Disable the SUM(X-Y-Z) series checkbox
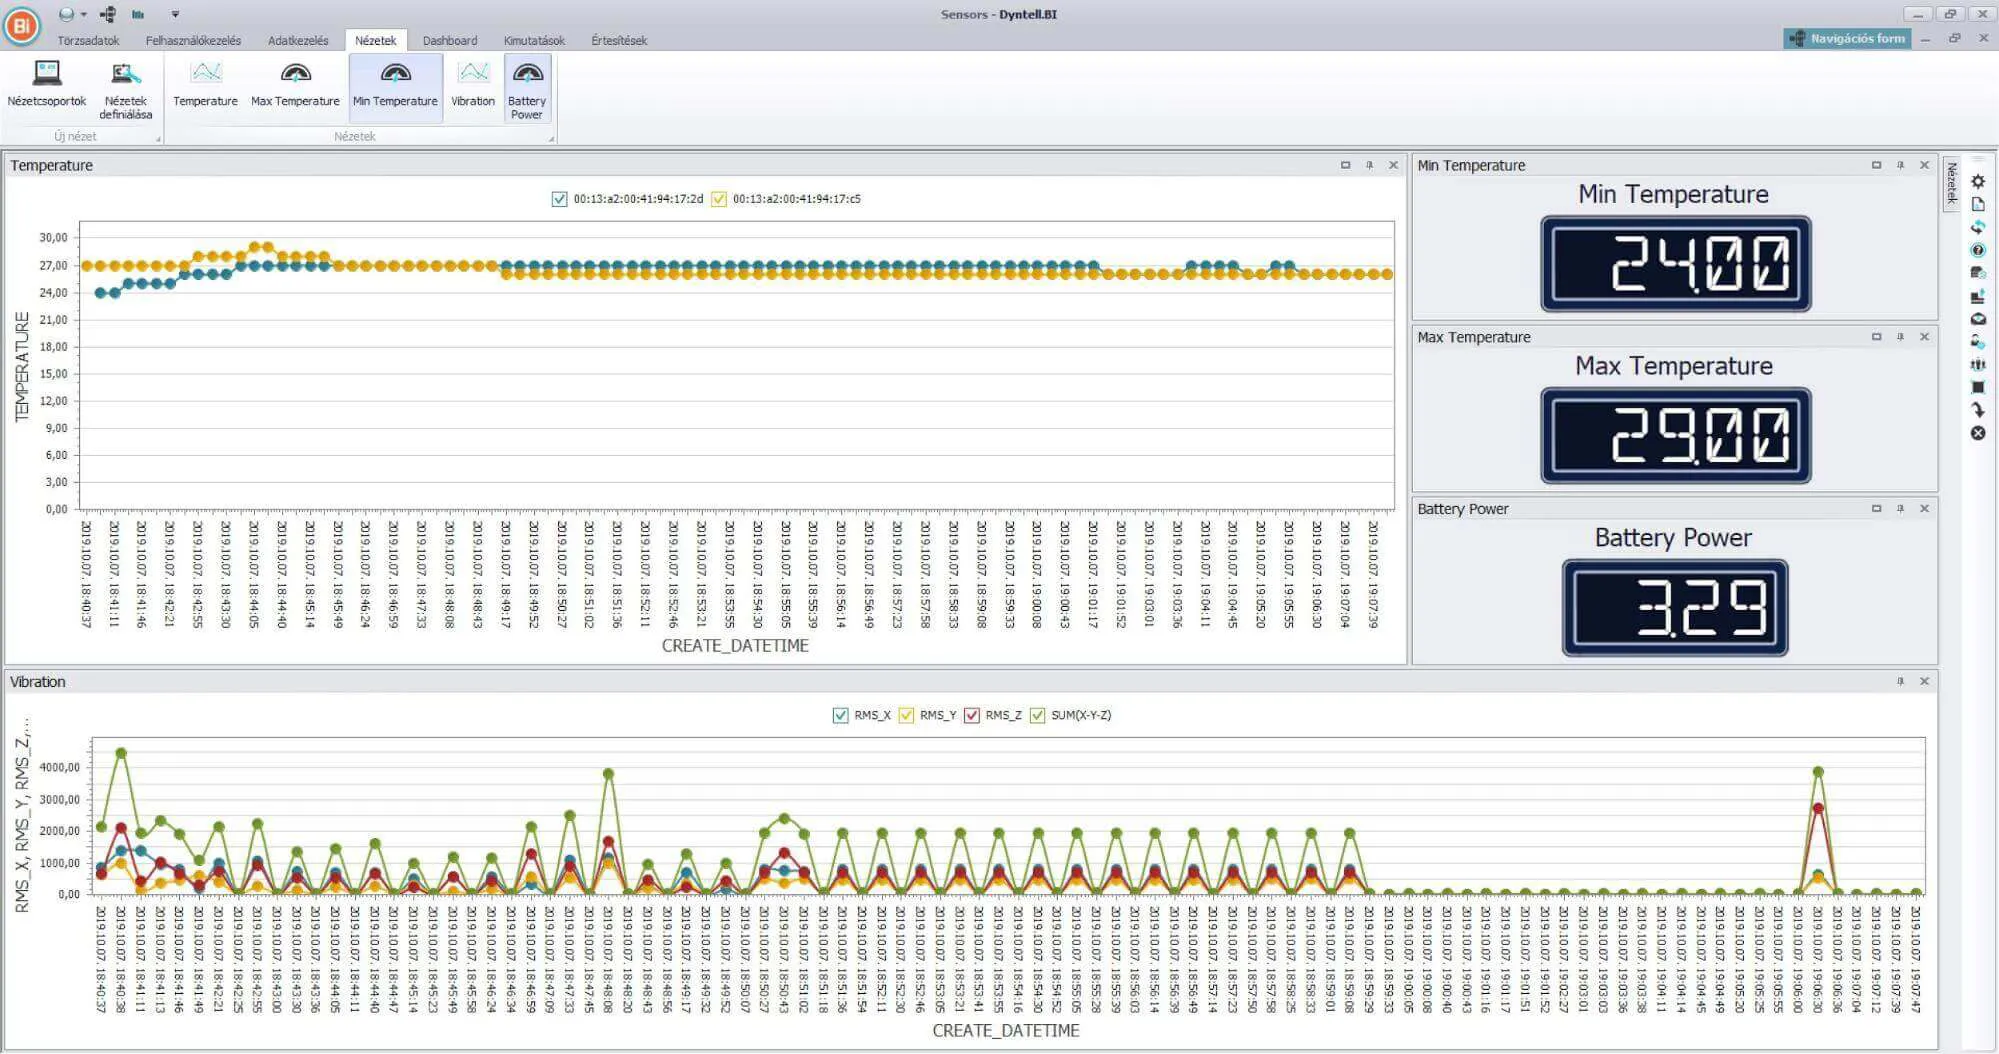The width and height of the screenshot is (1999, 1054). [1037, 715]
